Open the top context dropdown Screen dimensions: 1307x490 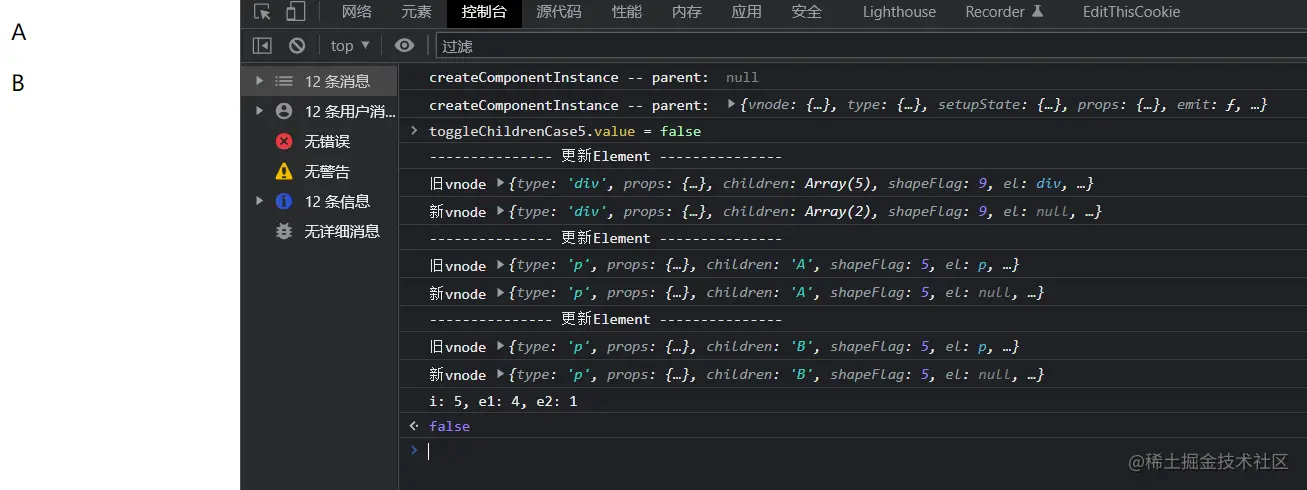point(350,45)
